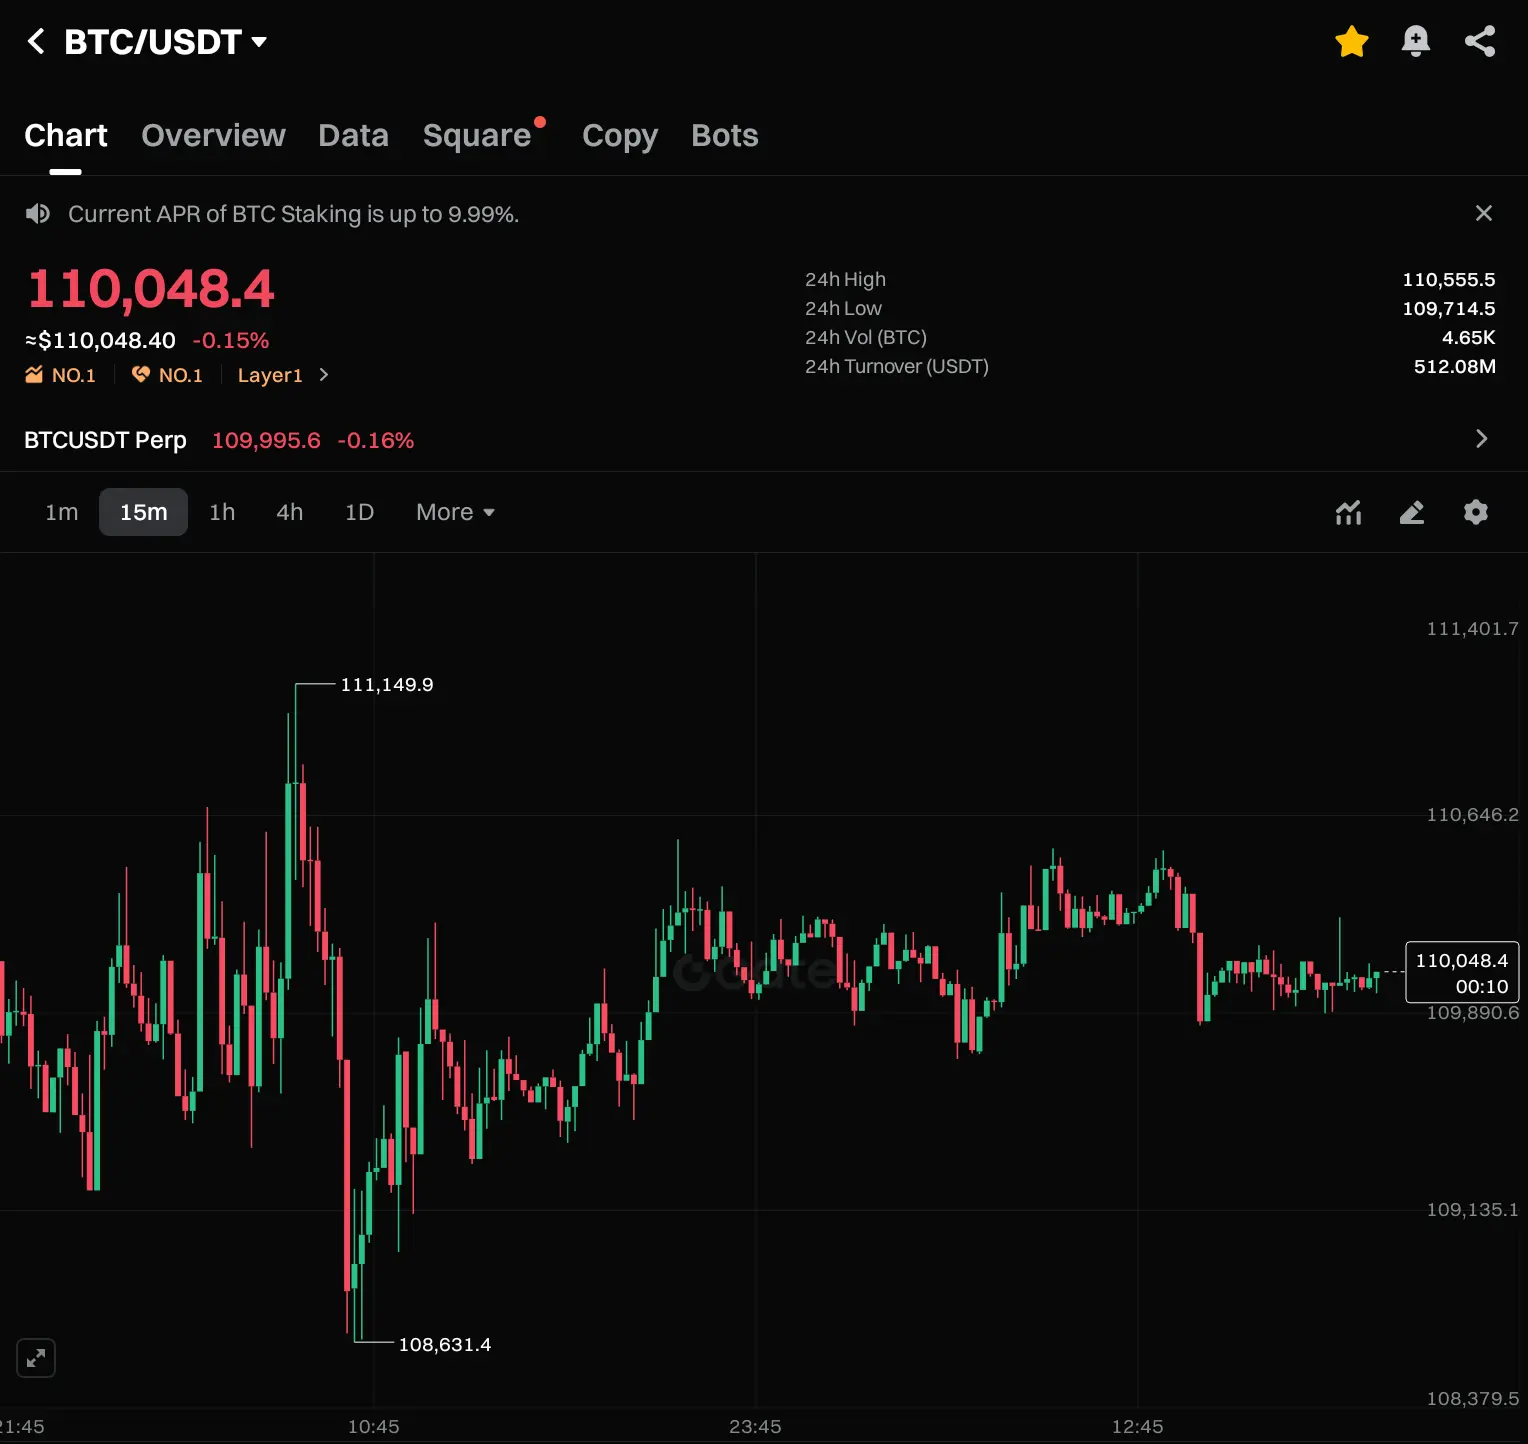Click the 109,135.1 price axis label
Screen dimensions: 1528x1444
1472,1210
